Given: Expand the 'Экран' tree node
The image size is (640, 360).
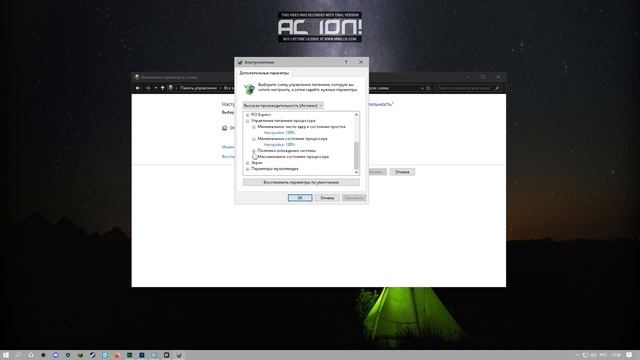Looking at the screenshot, I should click(x=247, y=163).
